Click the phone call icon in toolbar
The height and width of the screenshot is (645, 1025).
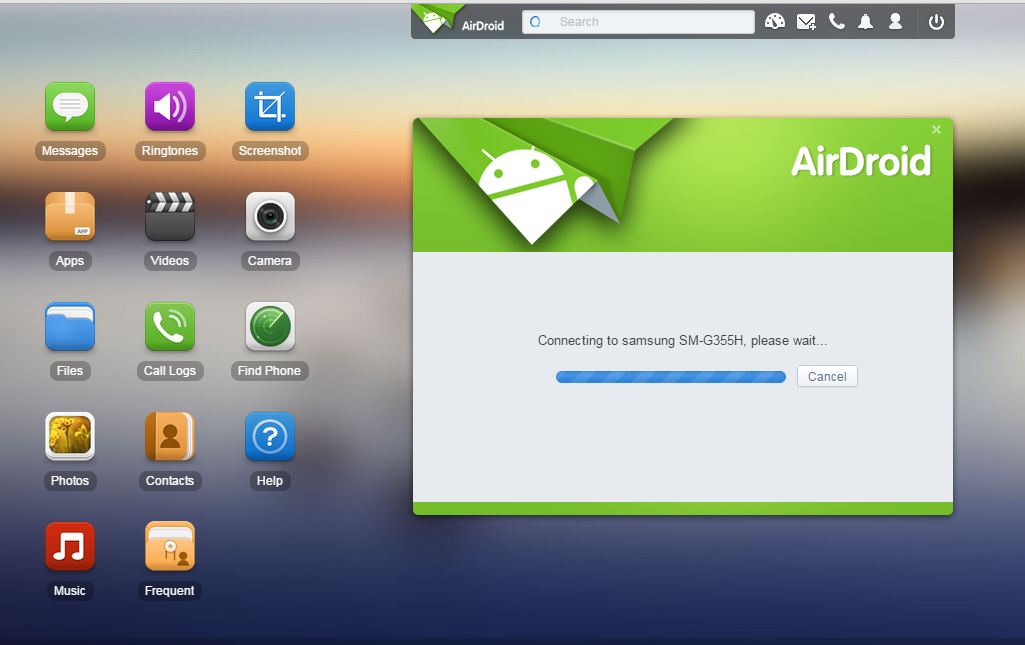tap(836, 22)
